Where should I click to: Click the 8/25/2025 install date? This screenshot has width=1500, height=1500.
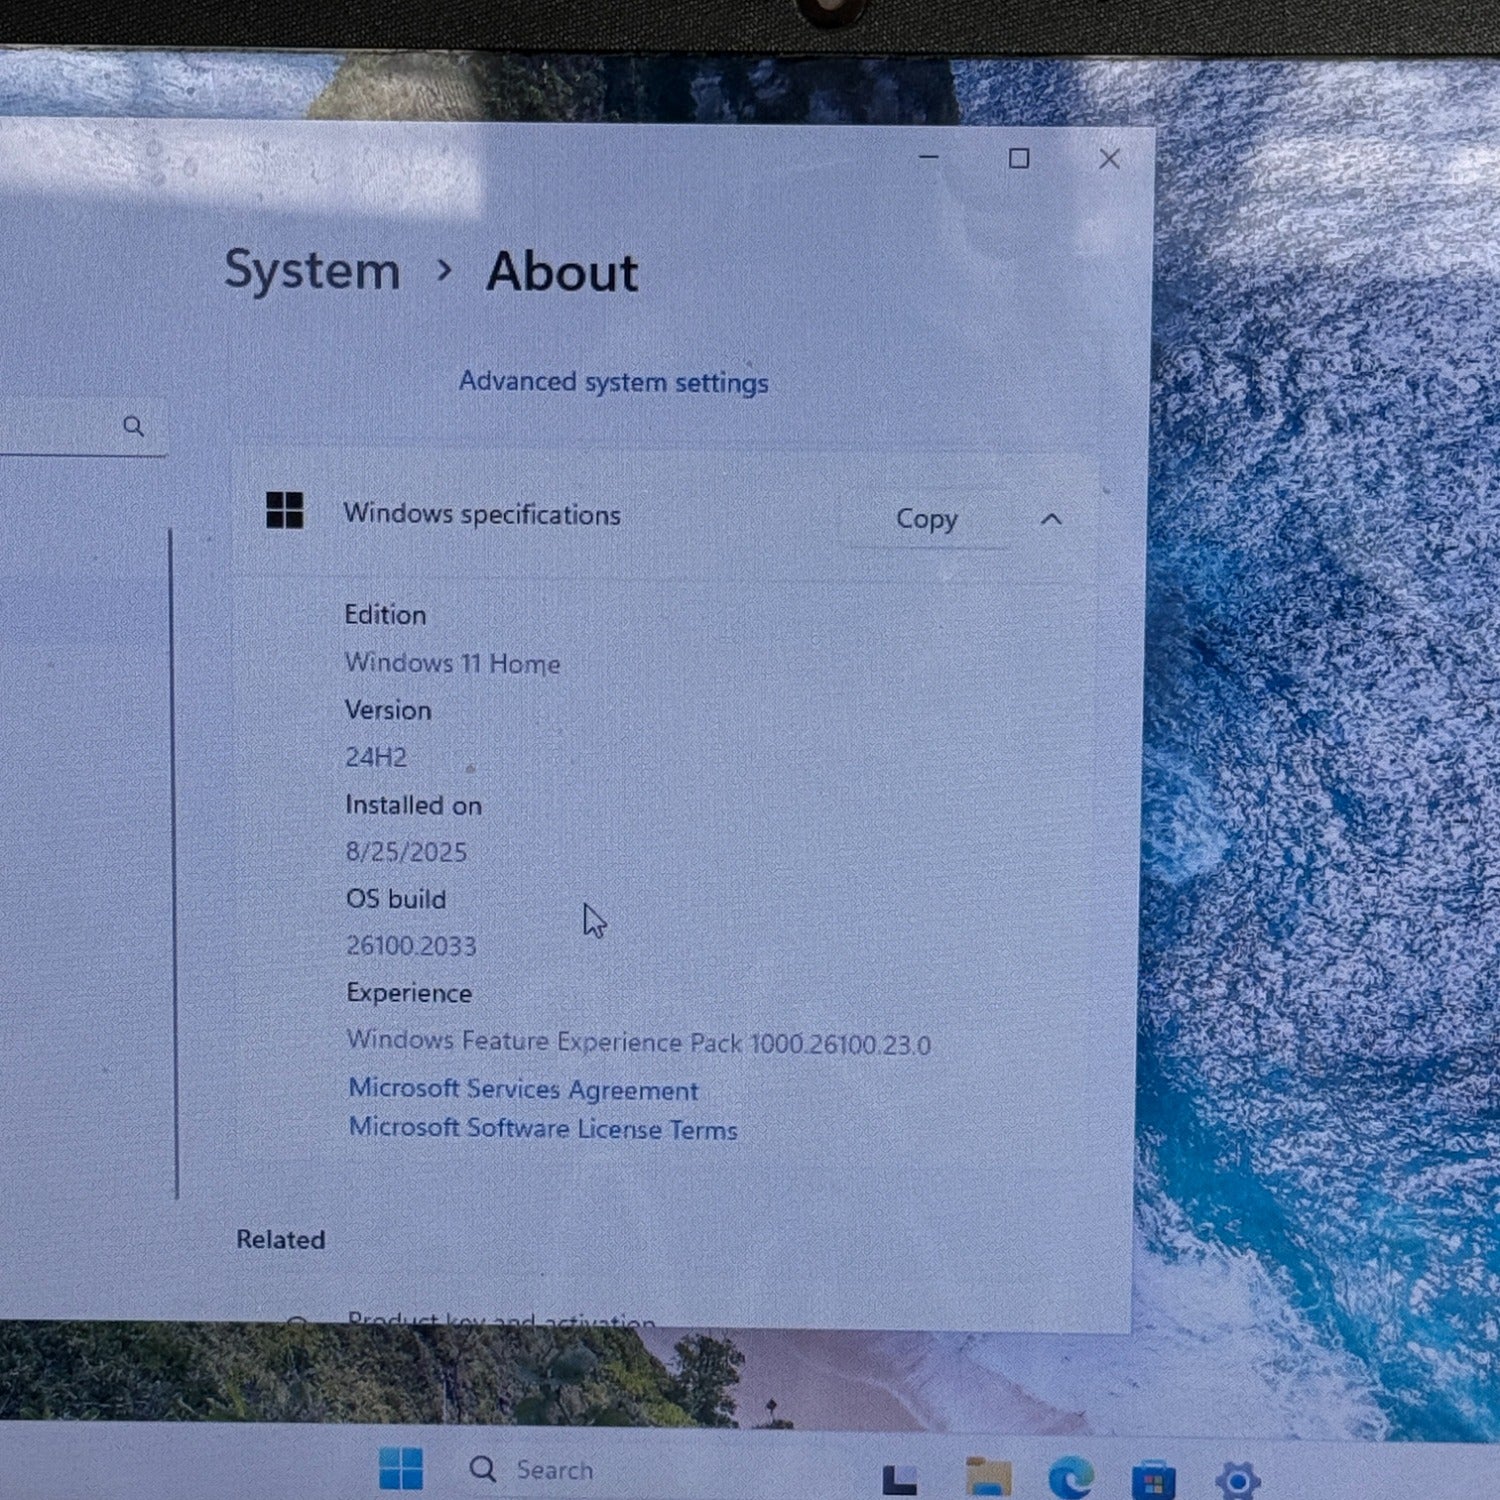click(406, 851)
